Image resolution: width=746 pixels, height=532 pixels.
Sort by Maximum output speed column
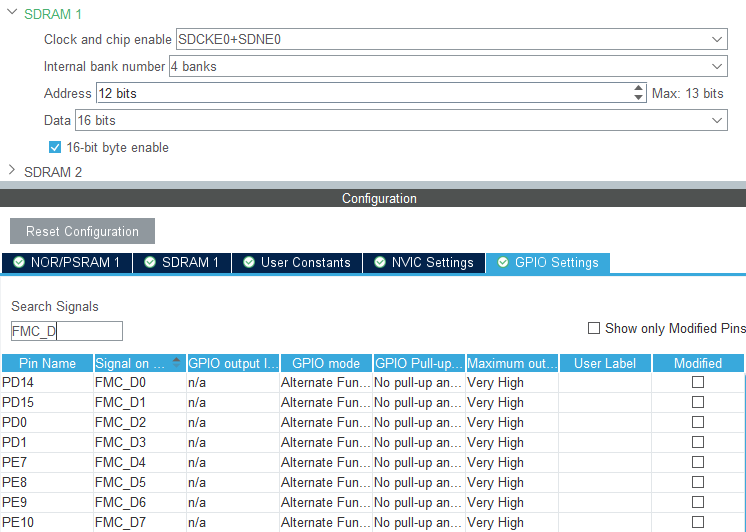point(512,363)
